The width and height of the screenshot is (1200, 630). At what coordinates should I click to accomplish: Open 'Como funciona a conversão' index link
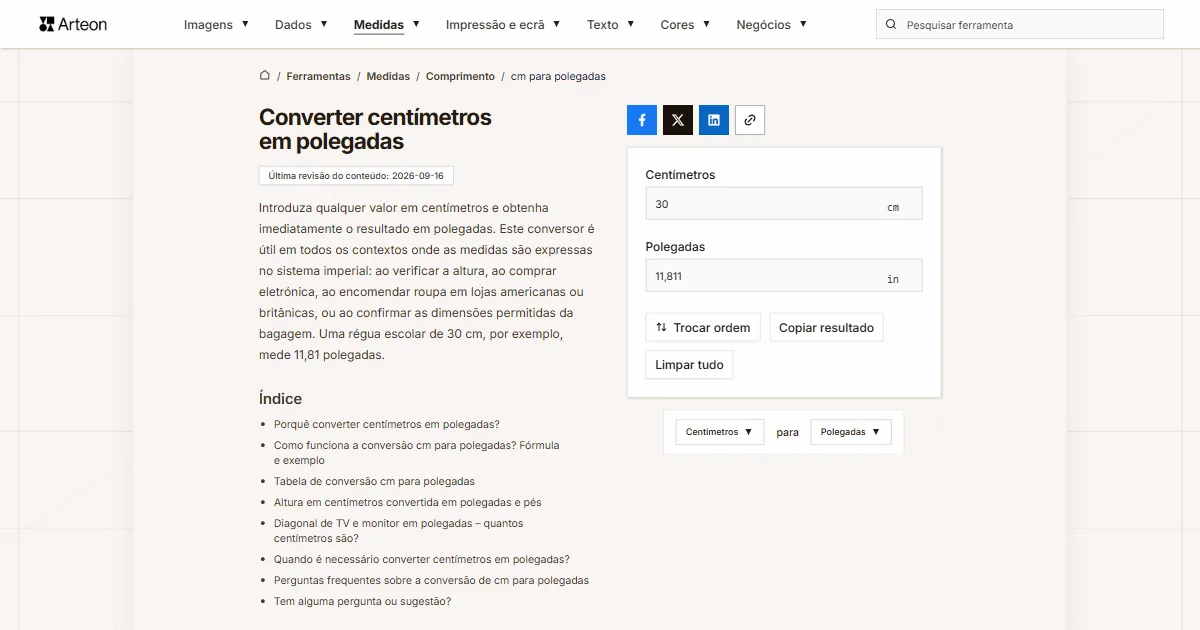click(416, 453)
